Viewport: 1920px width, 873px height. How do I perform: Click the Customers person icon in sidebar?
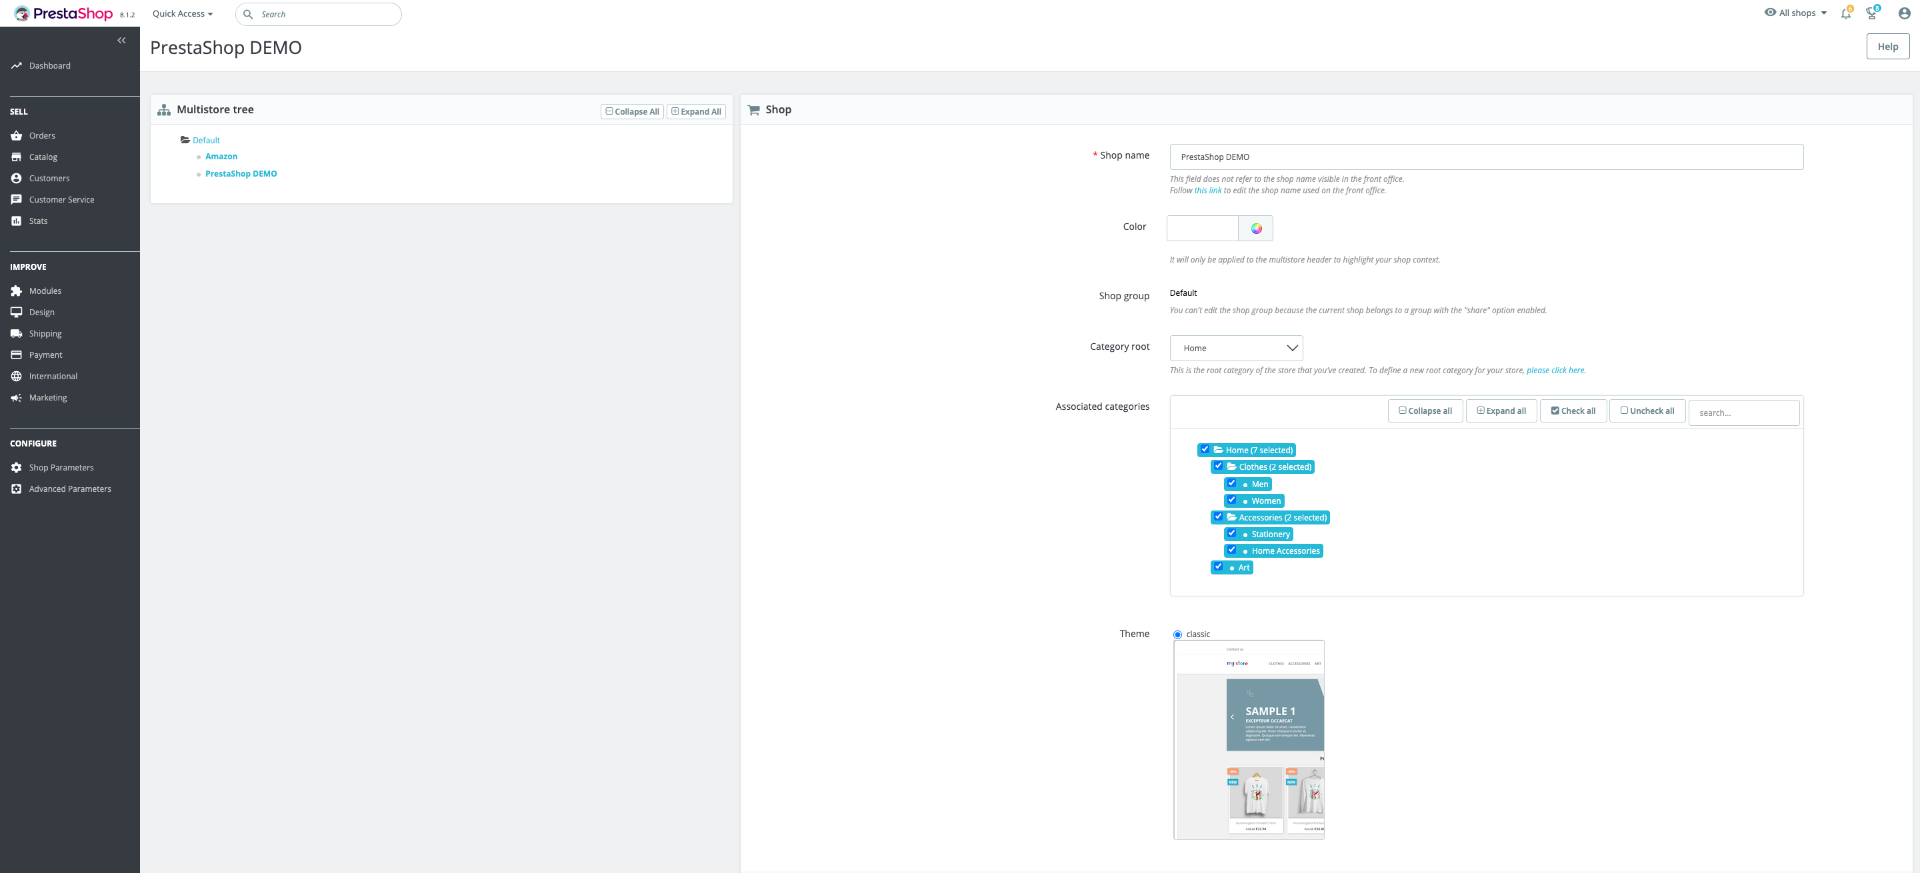click(x=16, y=178)
